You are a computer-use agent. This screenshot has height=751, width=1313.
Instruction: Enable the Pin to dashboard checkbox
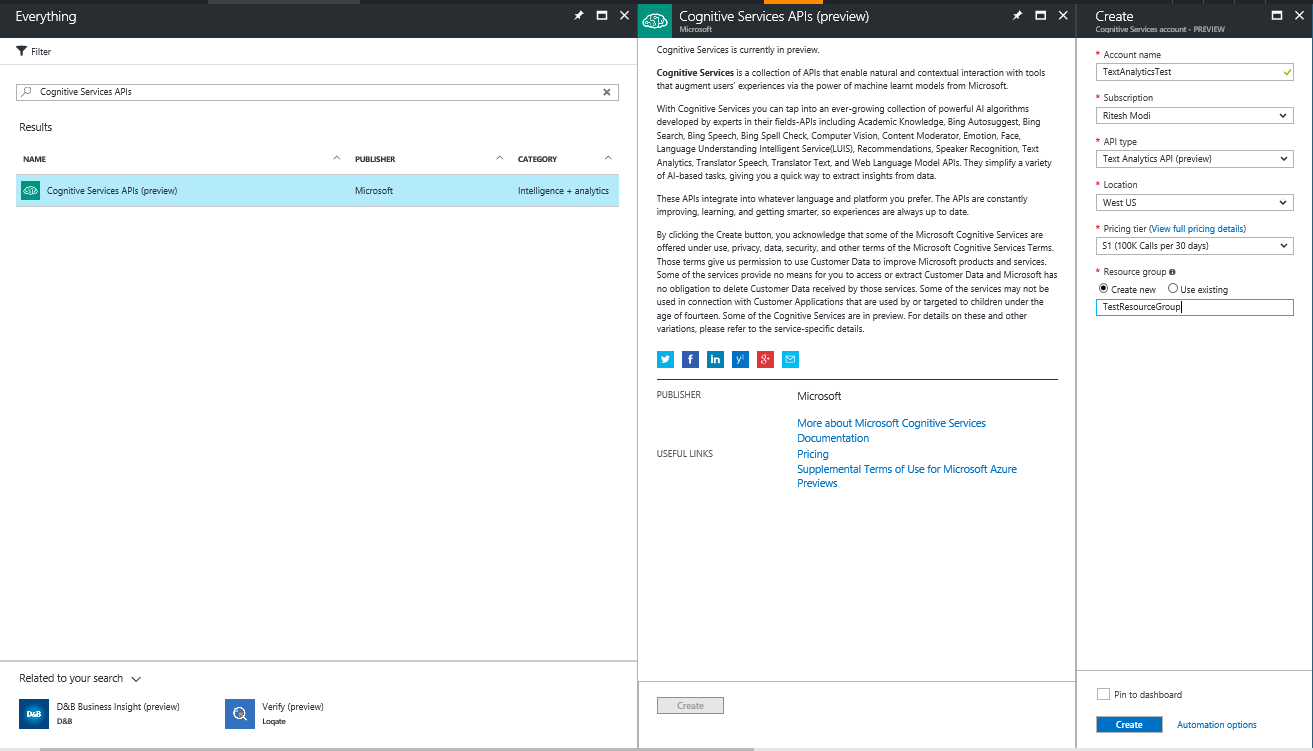1103,694
